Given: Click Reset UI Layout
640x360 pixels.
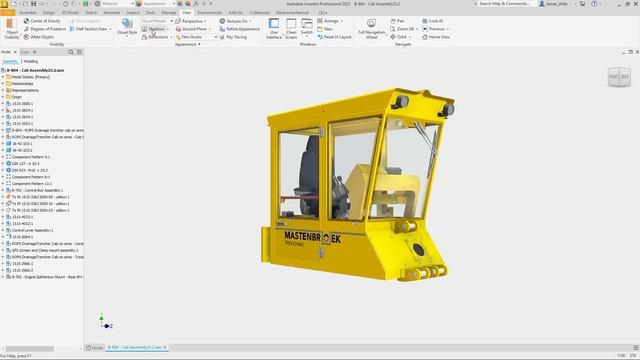Looking at the screenshot, I should click(x=334, y=37).
